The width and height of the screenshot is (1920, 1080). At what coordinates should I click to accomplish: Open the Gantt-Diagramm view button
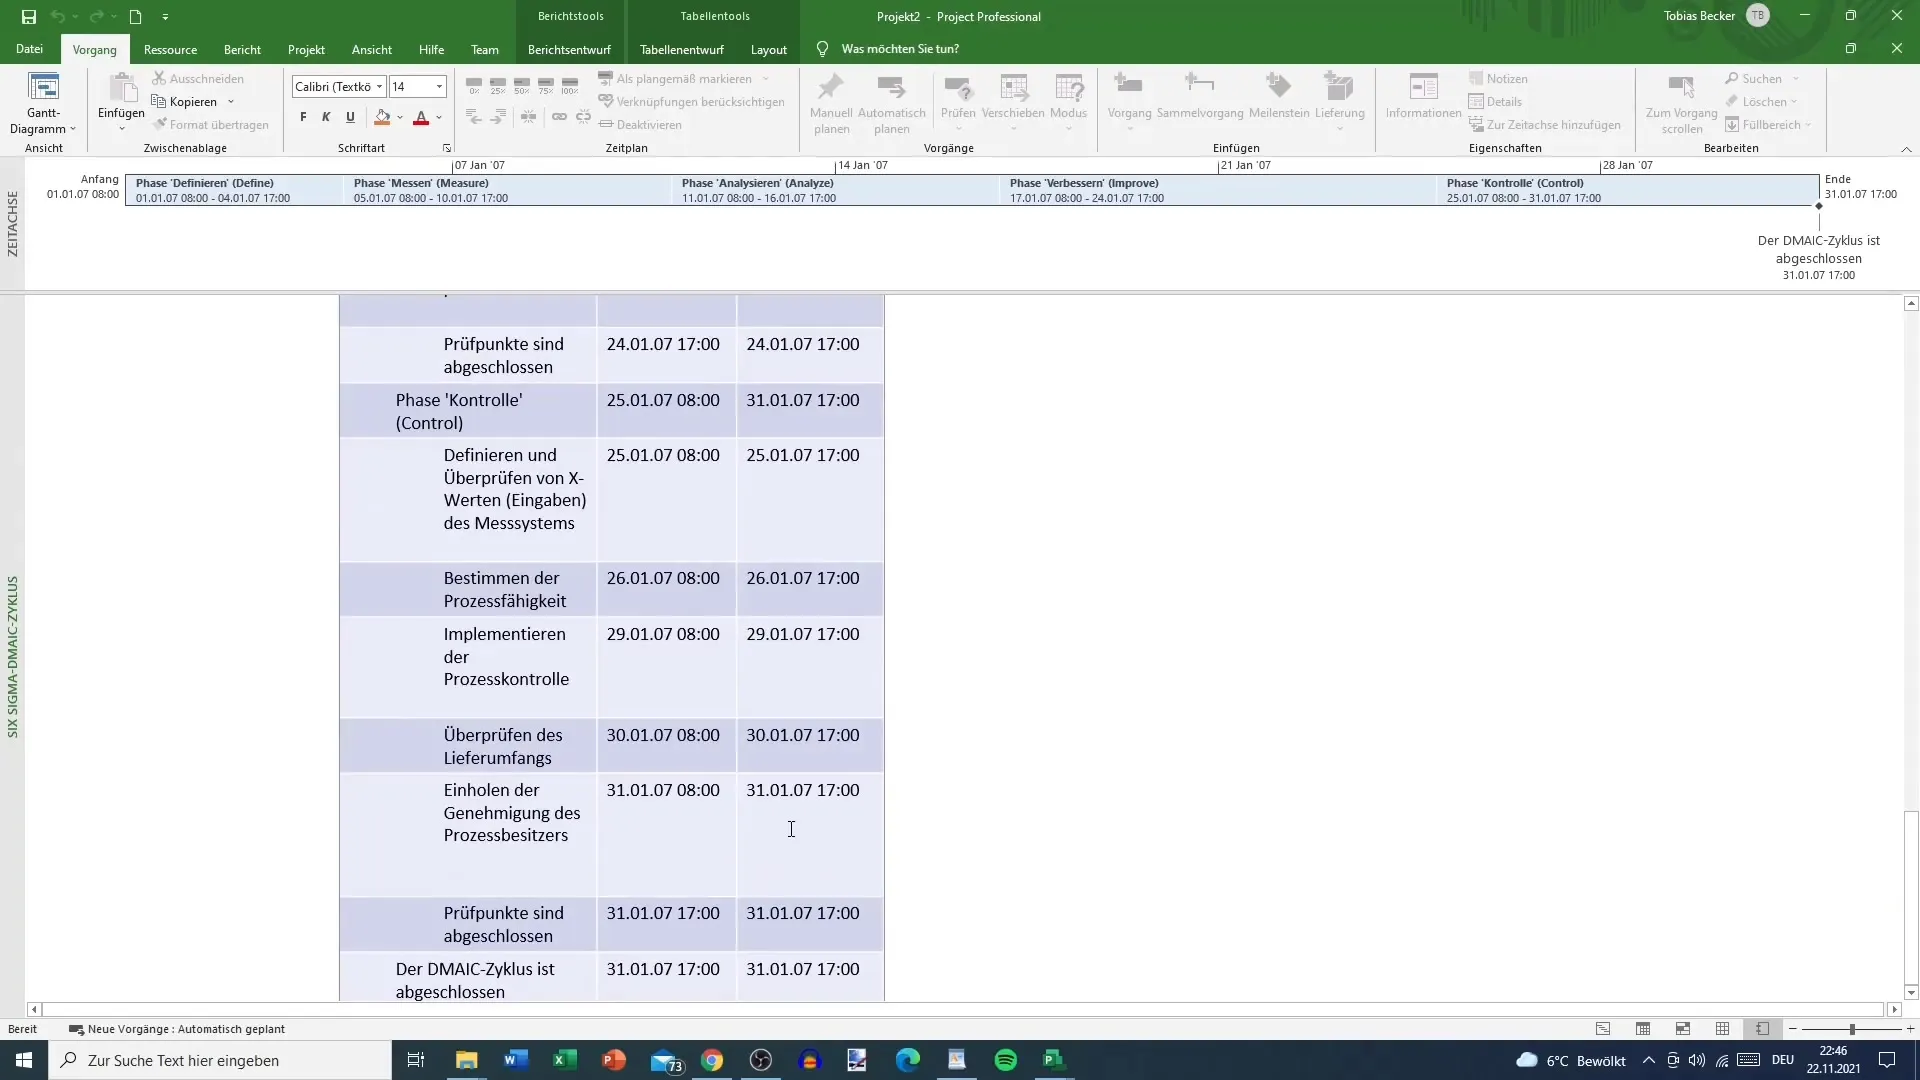point(43,104)
